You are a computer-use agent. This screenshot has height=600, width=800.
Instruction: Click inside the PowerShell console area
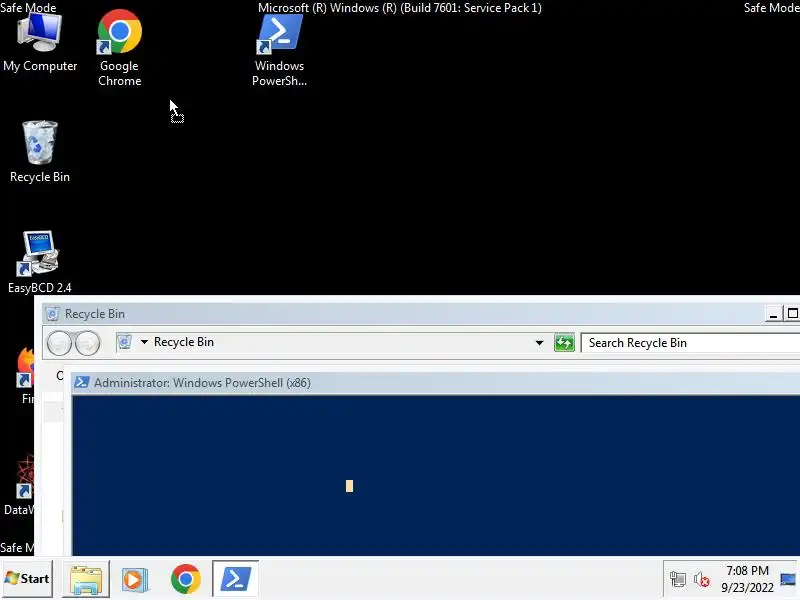tap(436, 474)
